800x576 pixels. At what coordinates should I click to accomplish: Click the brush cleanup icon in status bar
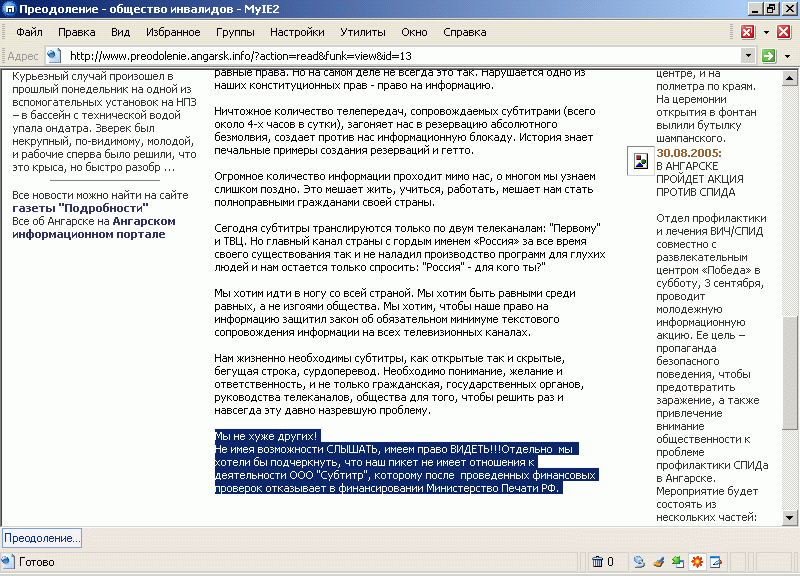pyautogui.click(x=658, y=562)
